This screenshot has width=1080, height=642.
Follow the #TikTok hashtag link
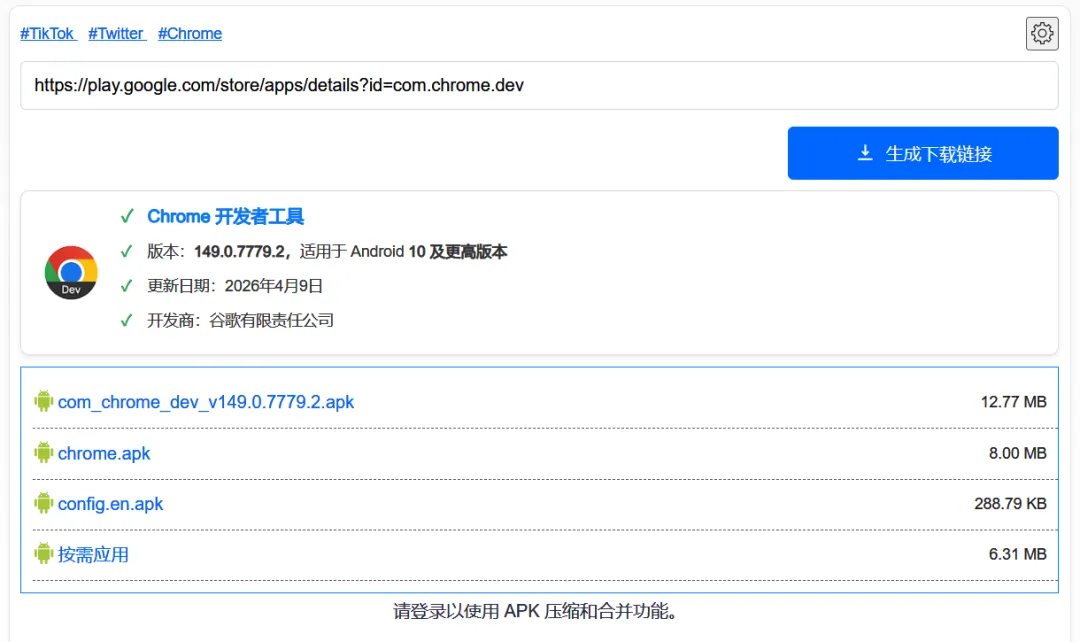coord(48,33)
